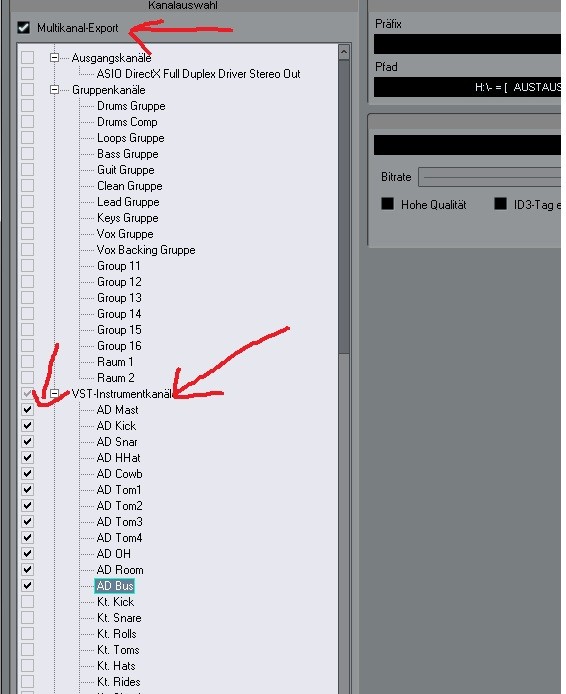Check the Kt. Kick channel checkbox
Viewport: 566px width, 694px height.
(27, 601)
